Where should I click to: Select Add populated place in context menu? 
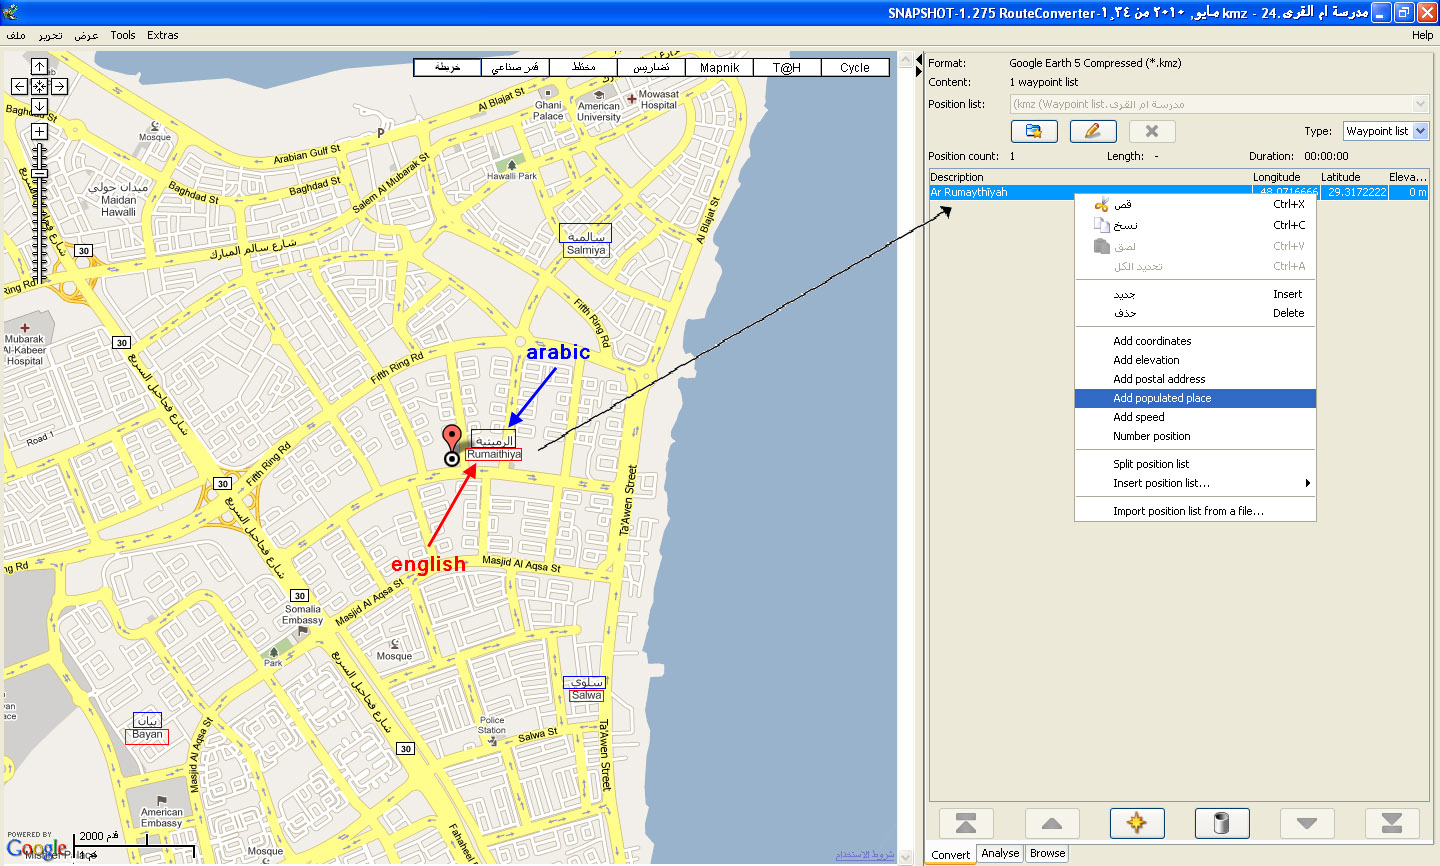click(1162, 398)
